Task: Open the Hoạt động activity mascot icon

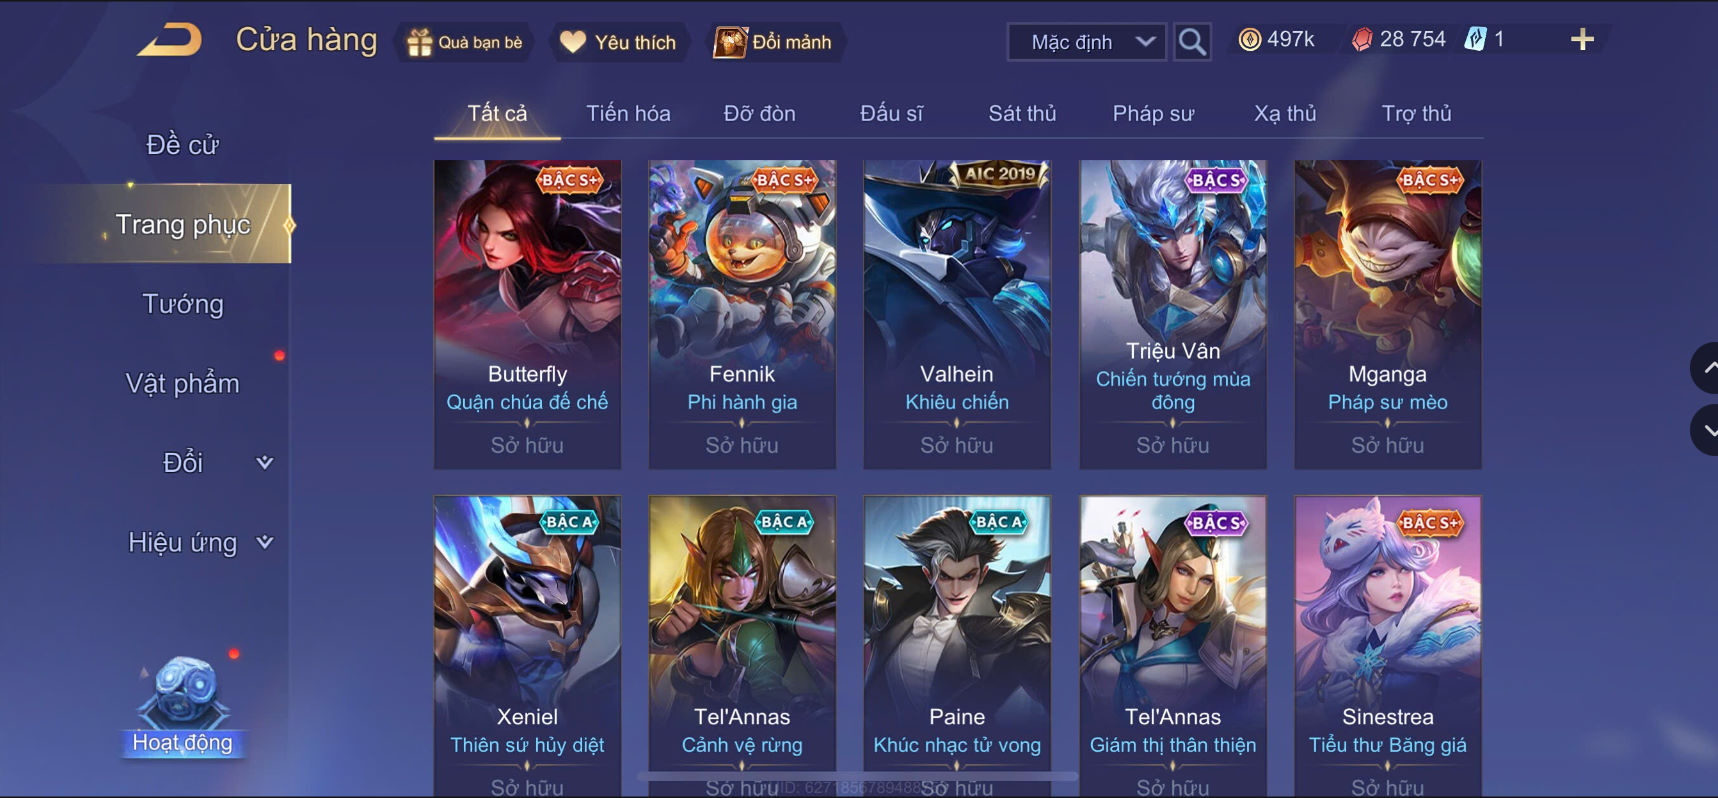Action: 183,706
